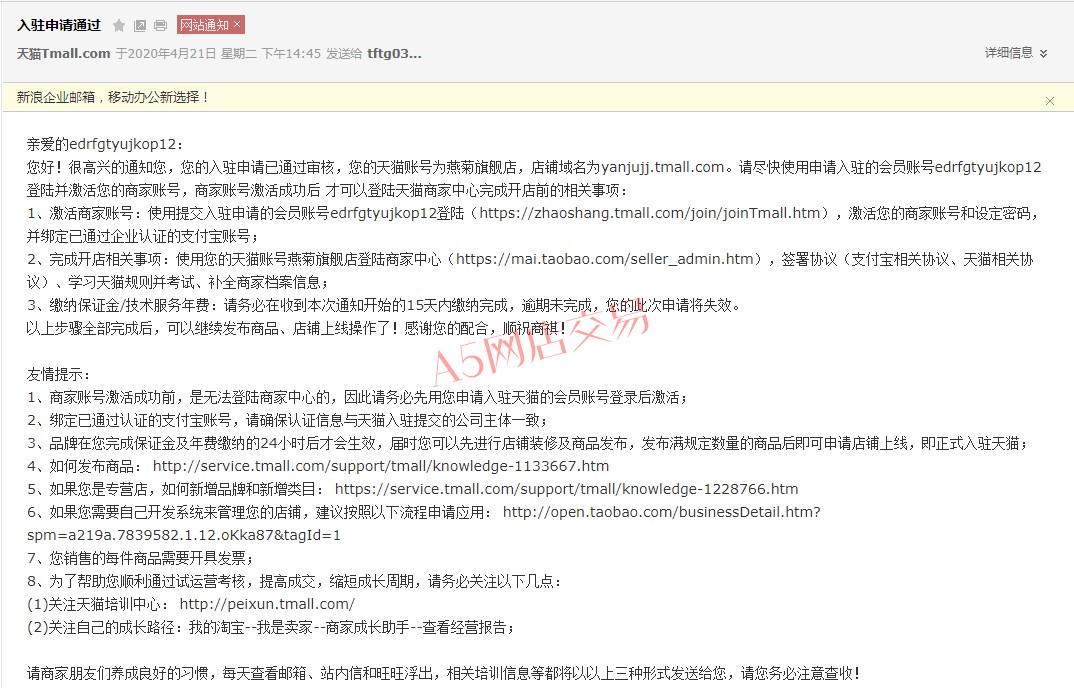Click the line starting 3、缴纳保证金/技术服务年费

point(384,305)
